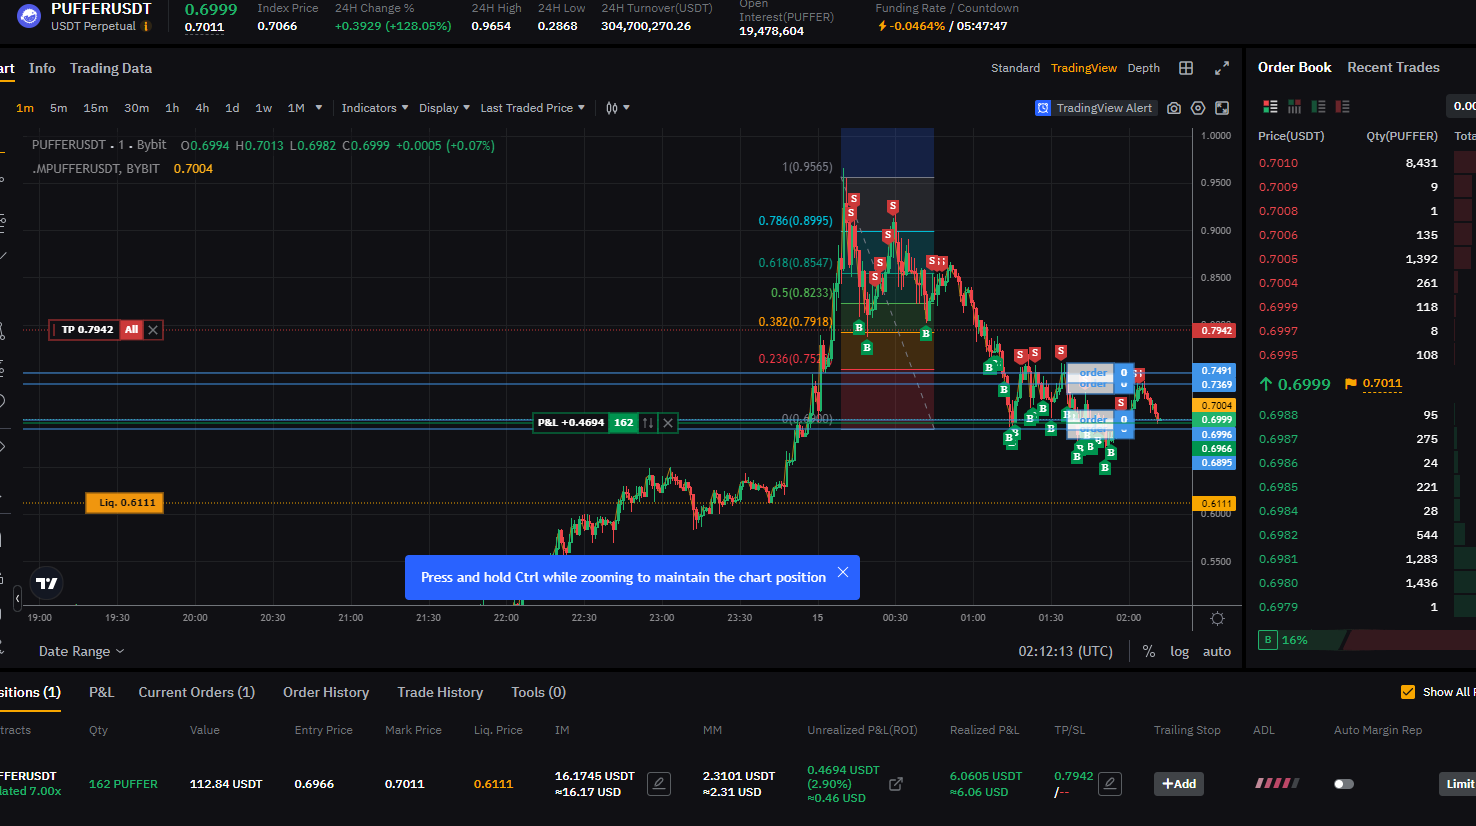The height and width of the screenshot is (826, 1476).
Task: Switch to the Info tab
Action: (42, 68)
